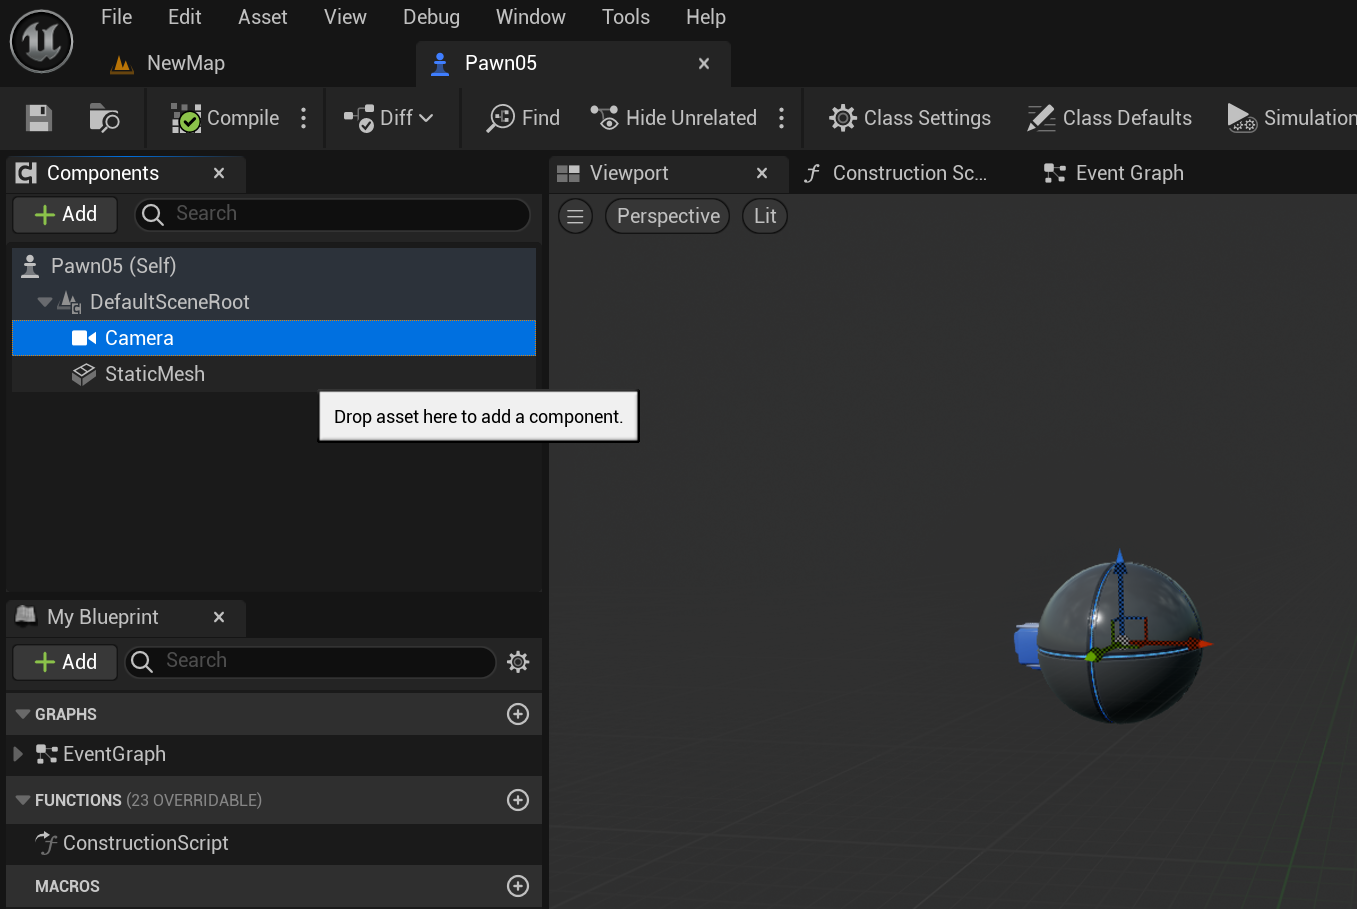Select Pawn05 (Self) in component tree
The height and width of the screenshot is (909, 1357).
click(274, 266)
